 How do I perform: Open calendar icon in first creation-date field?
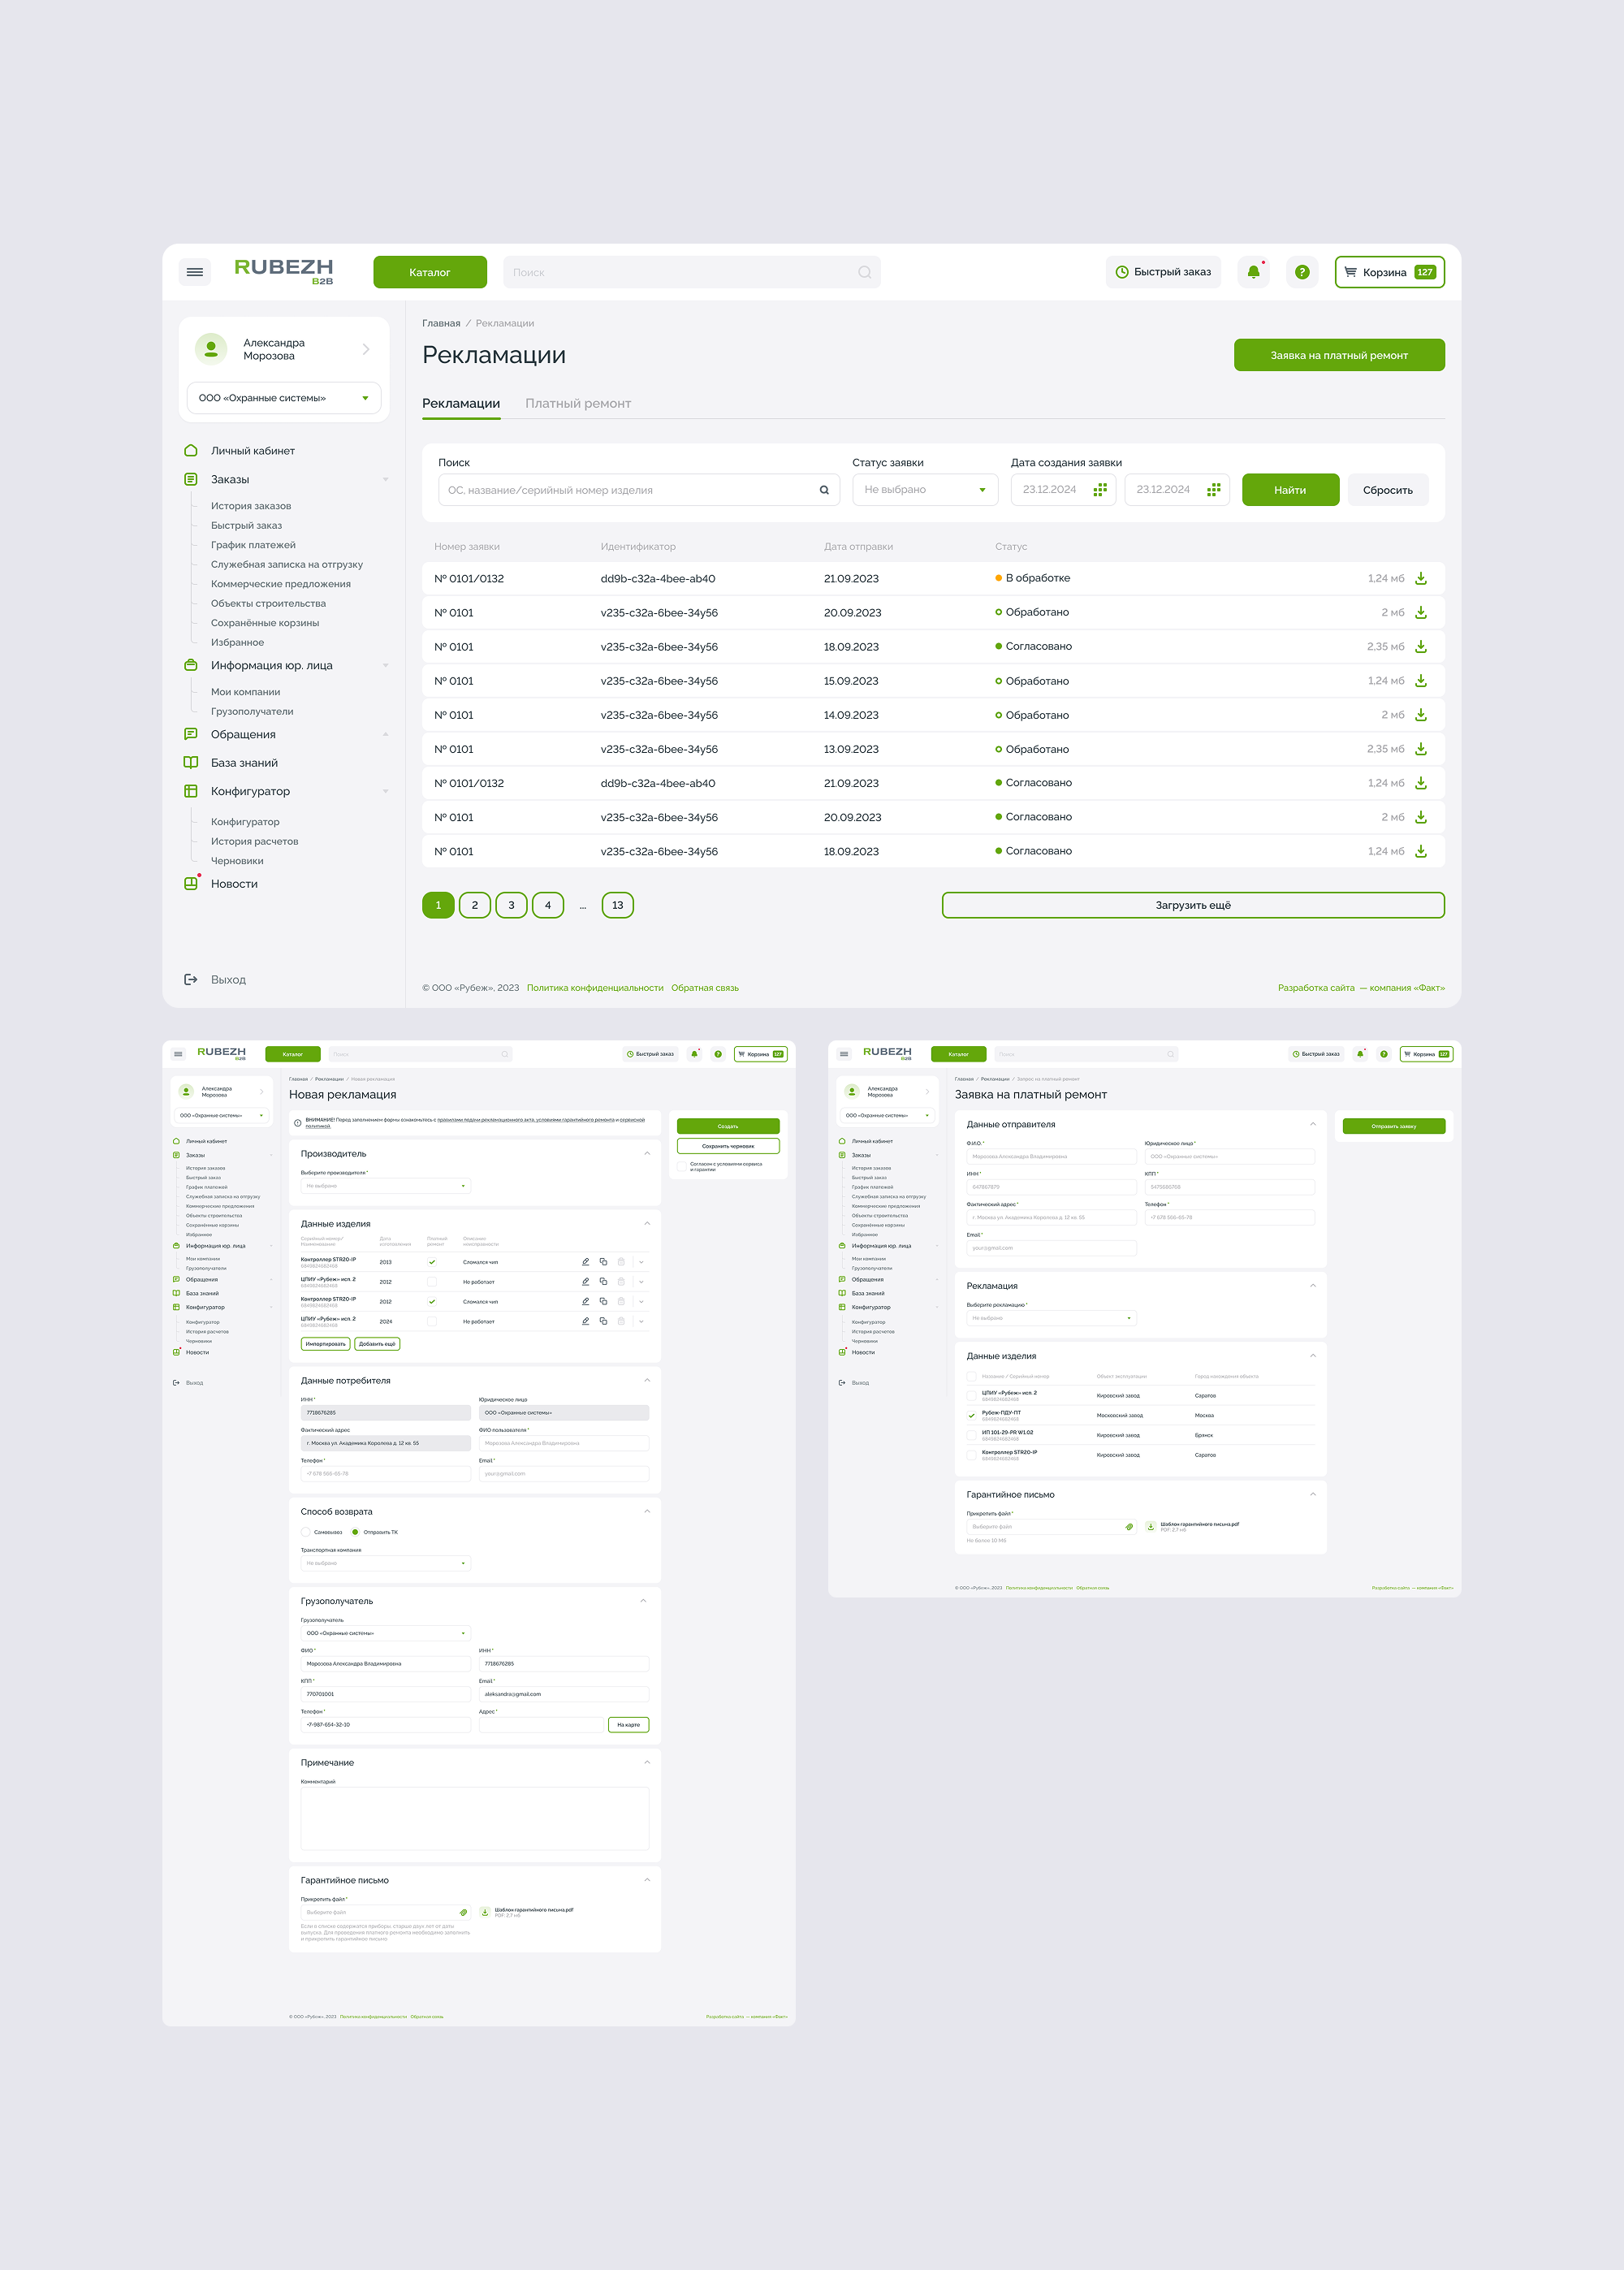pyautogui.click(x=1100, y=490)
